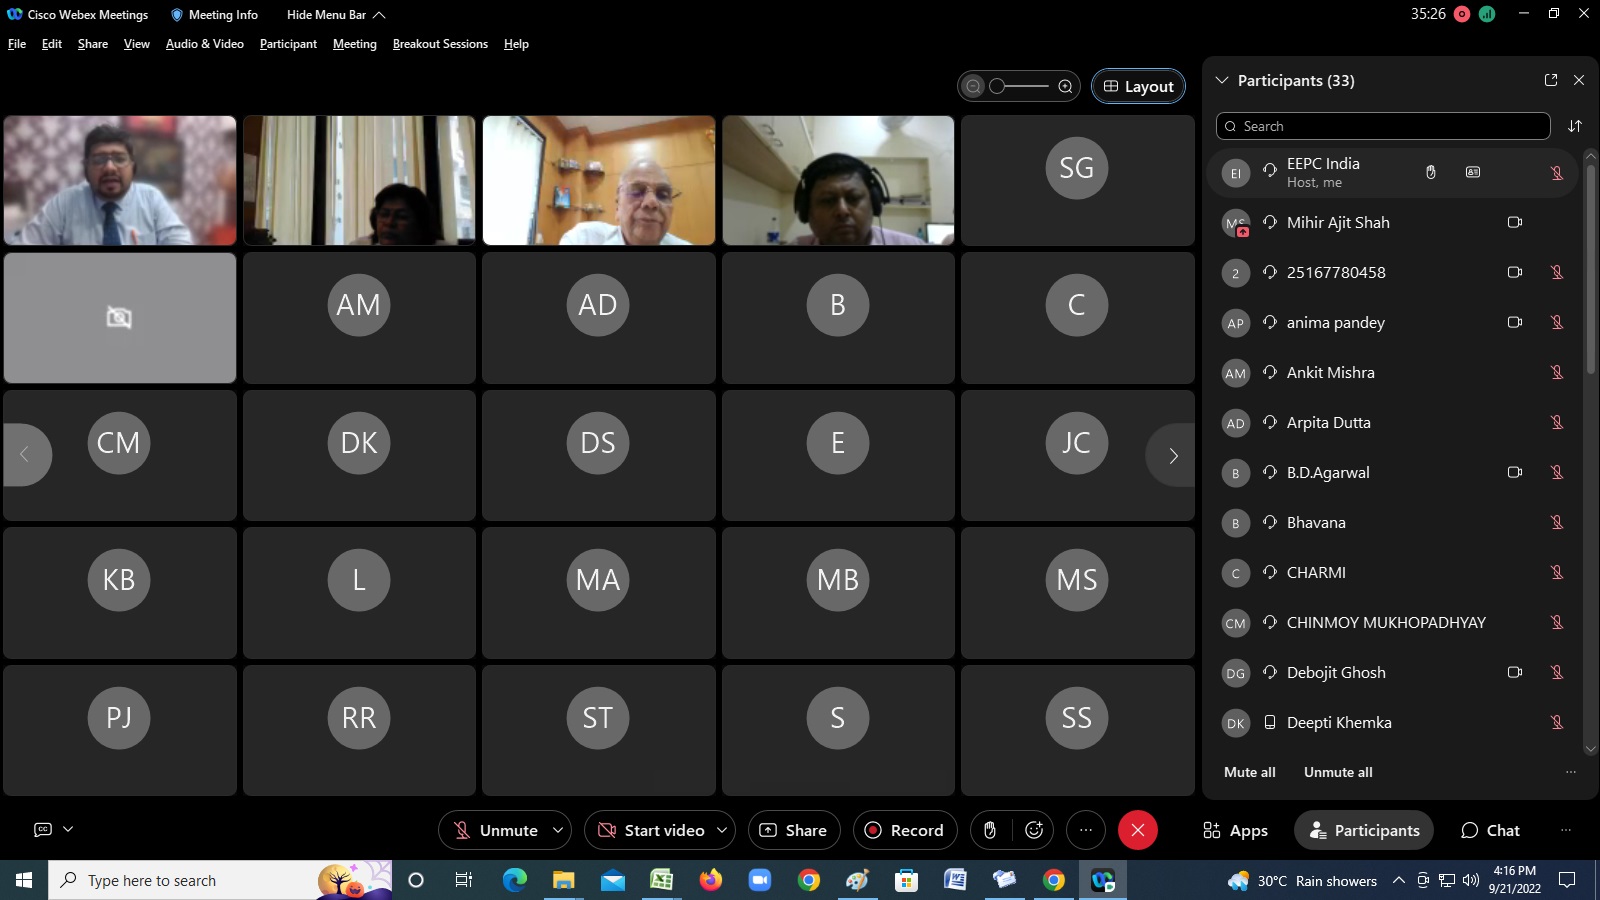Click the Unmute button
The height and width of the screenshot is (900, 1600).
pyautogui.click(x=495, y=830)
